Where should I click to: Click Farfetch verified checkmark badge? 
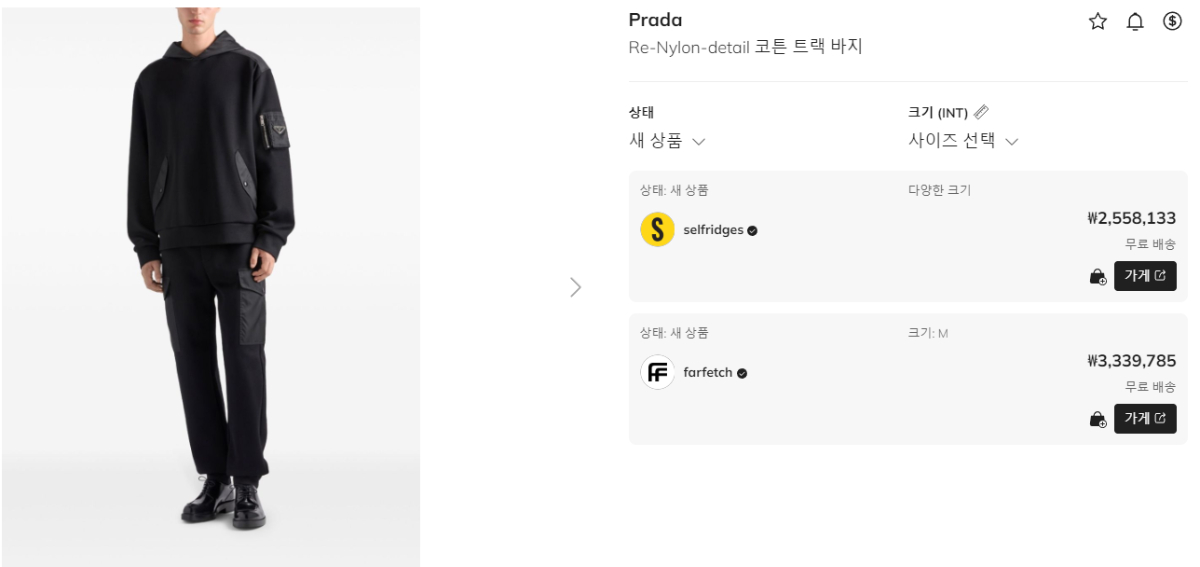742,374
